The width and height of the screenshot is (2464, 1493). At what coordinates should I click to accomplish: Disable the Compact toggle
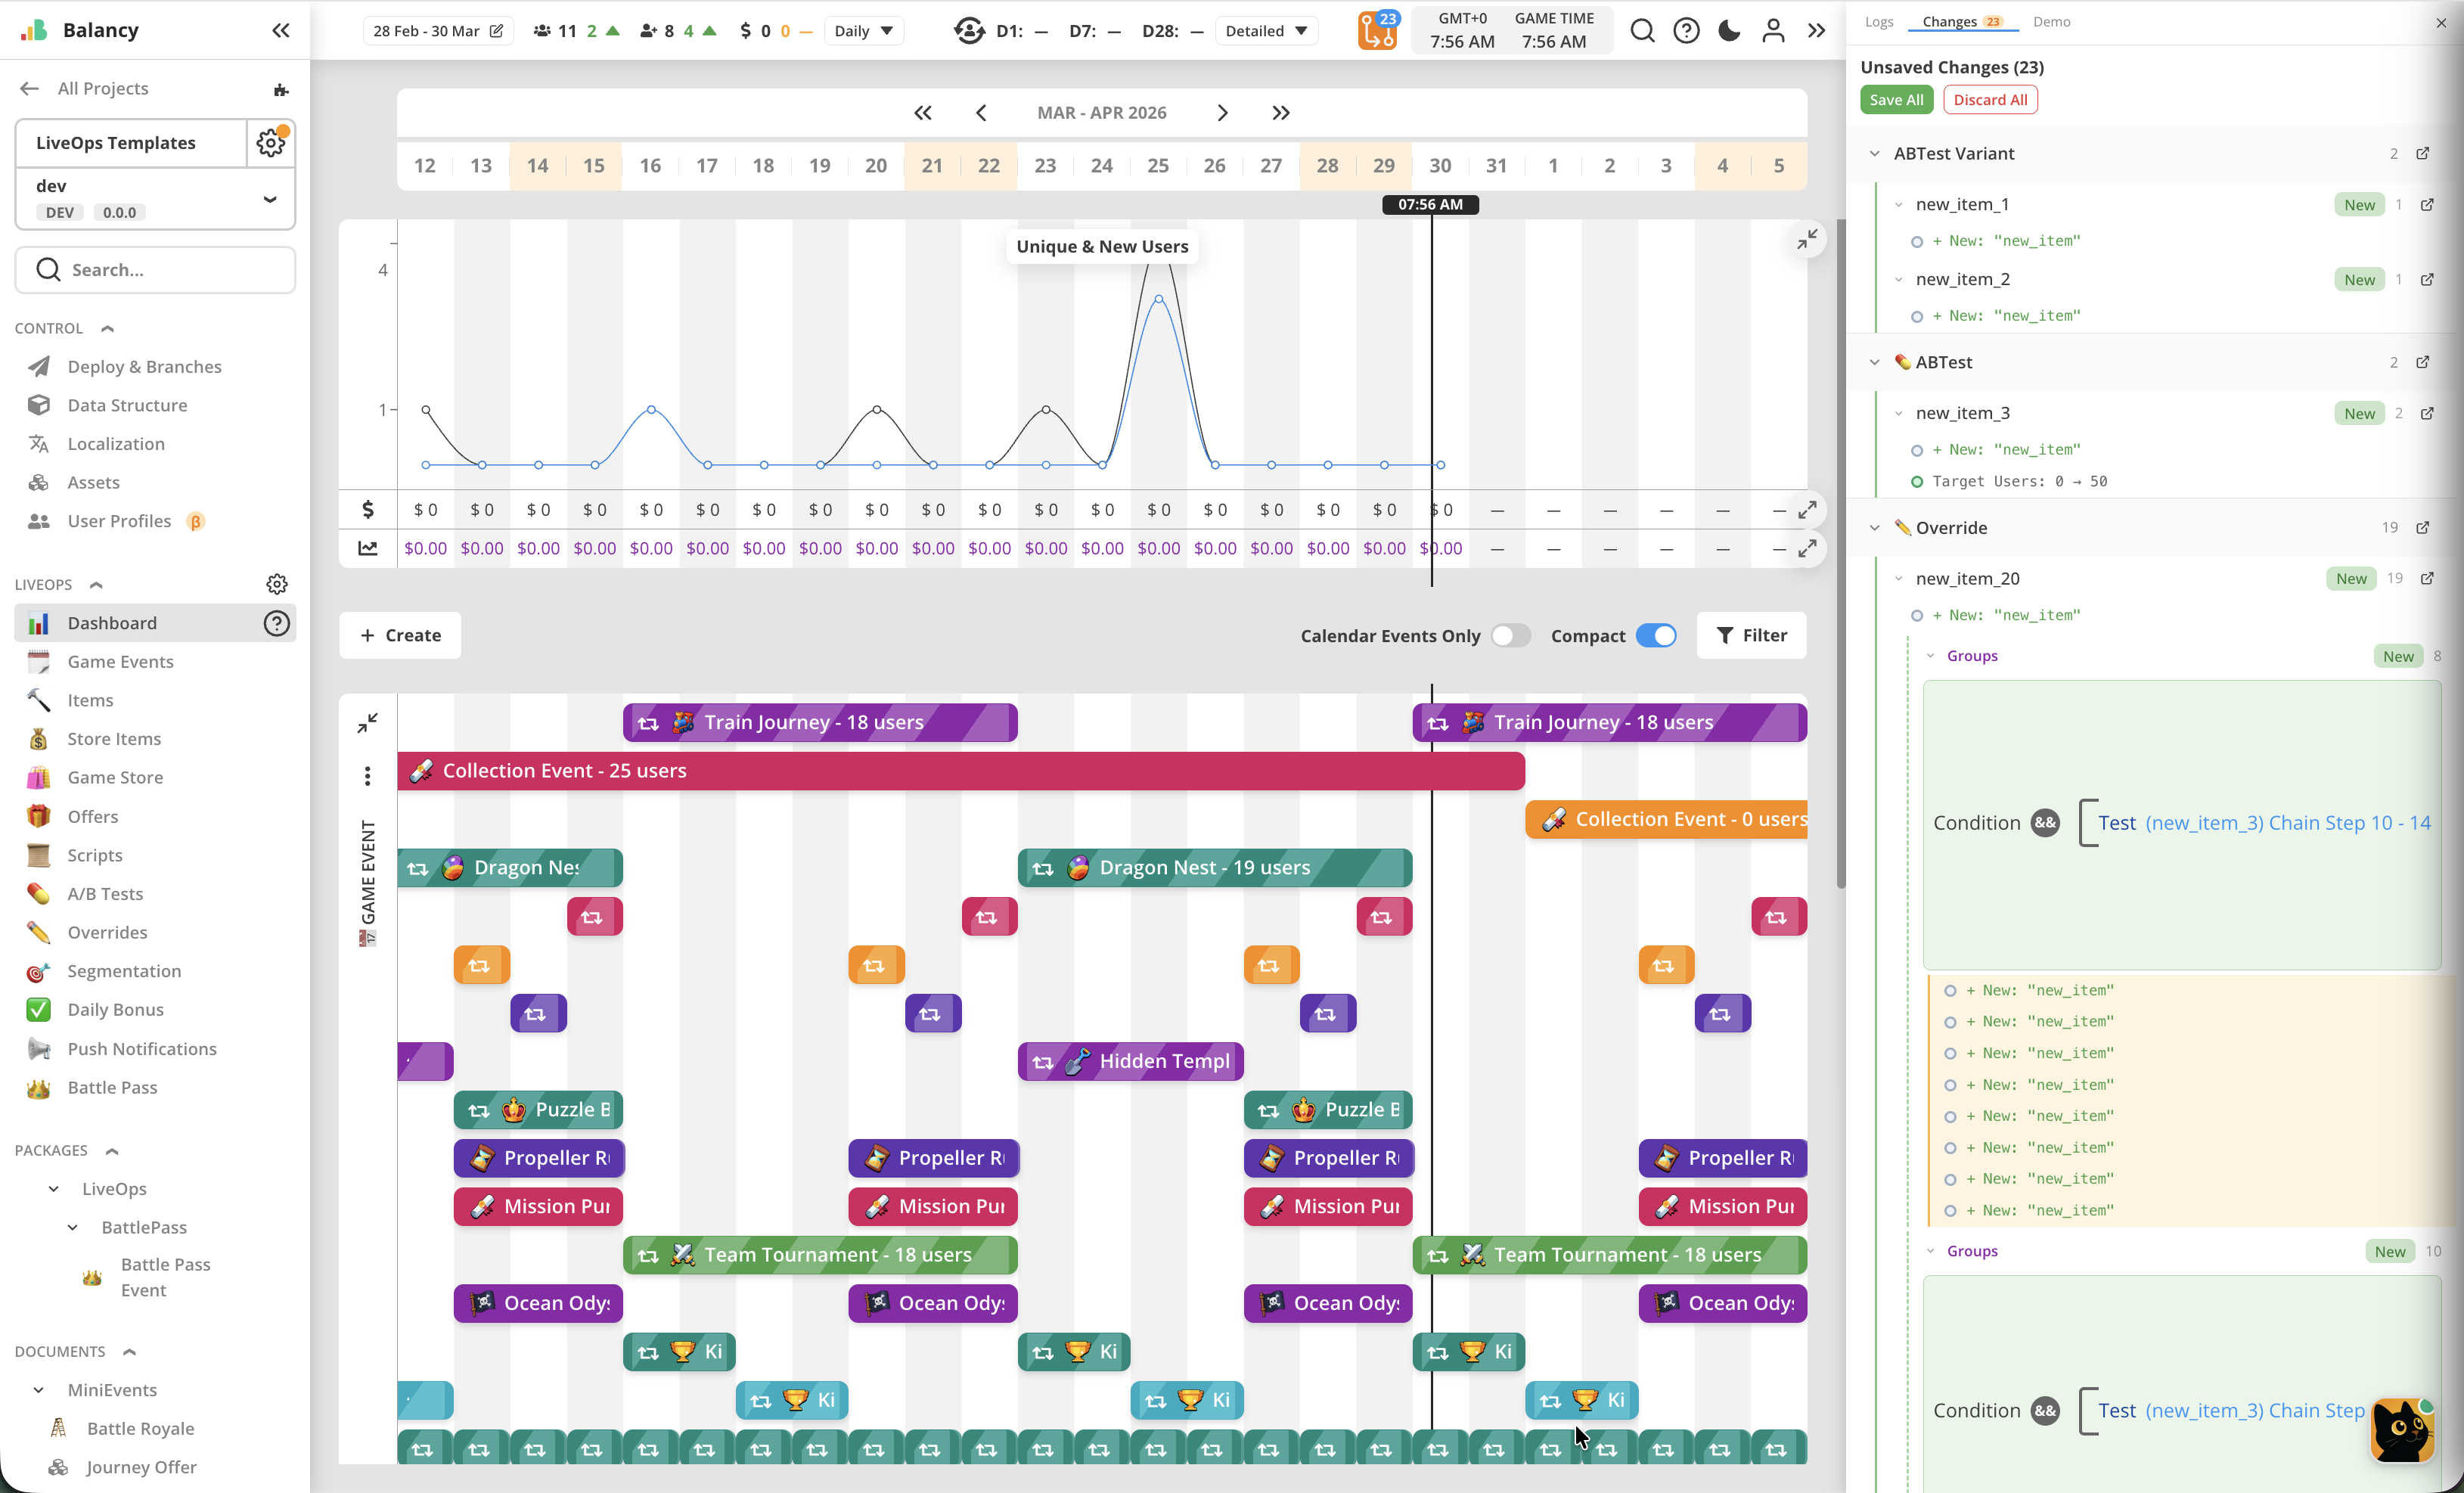pos(1656,636)
